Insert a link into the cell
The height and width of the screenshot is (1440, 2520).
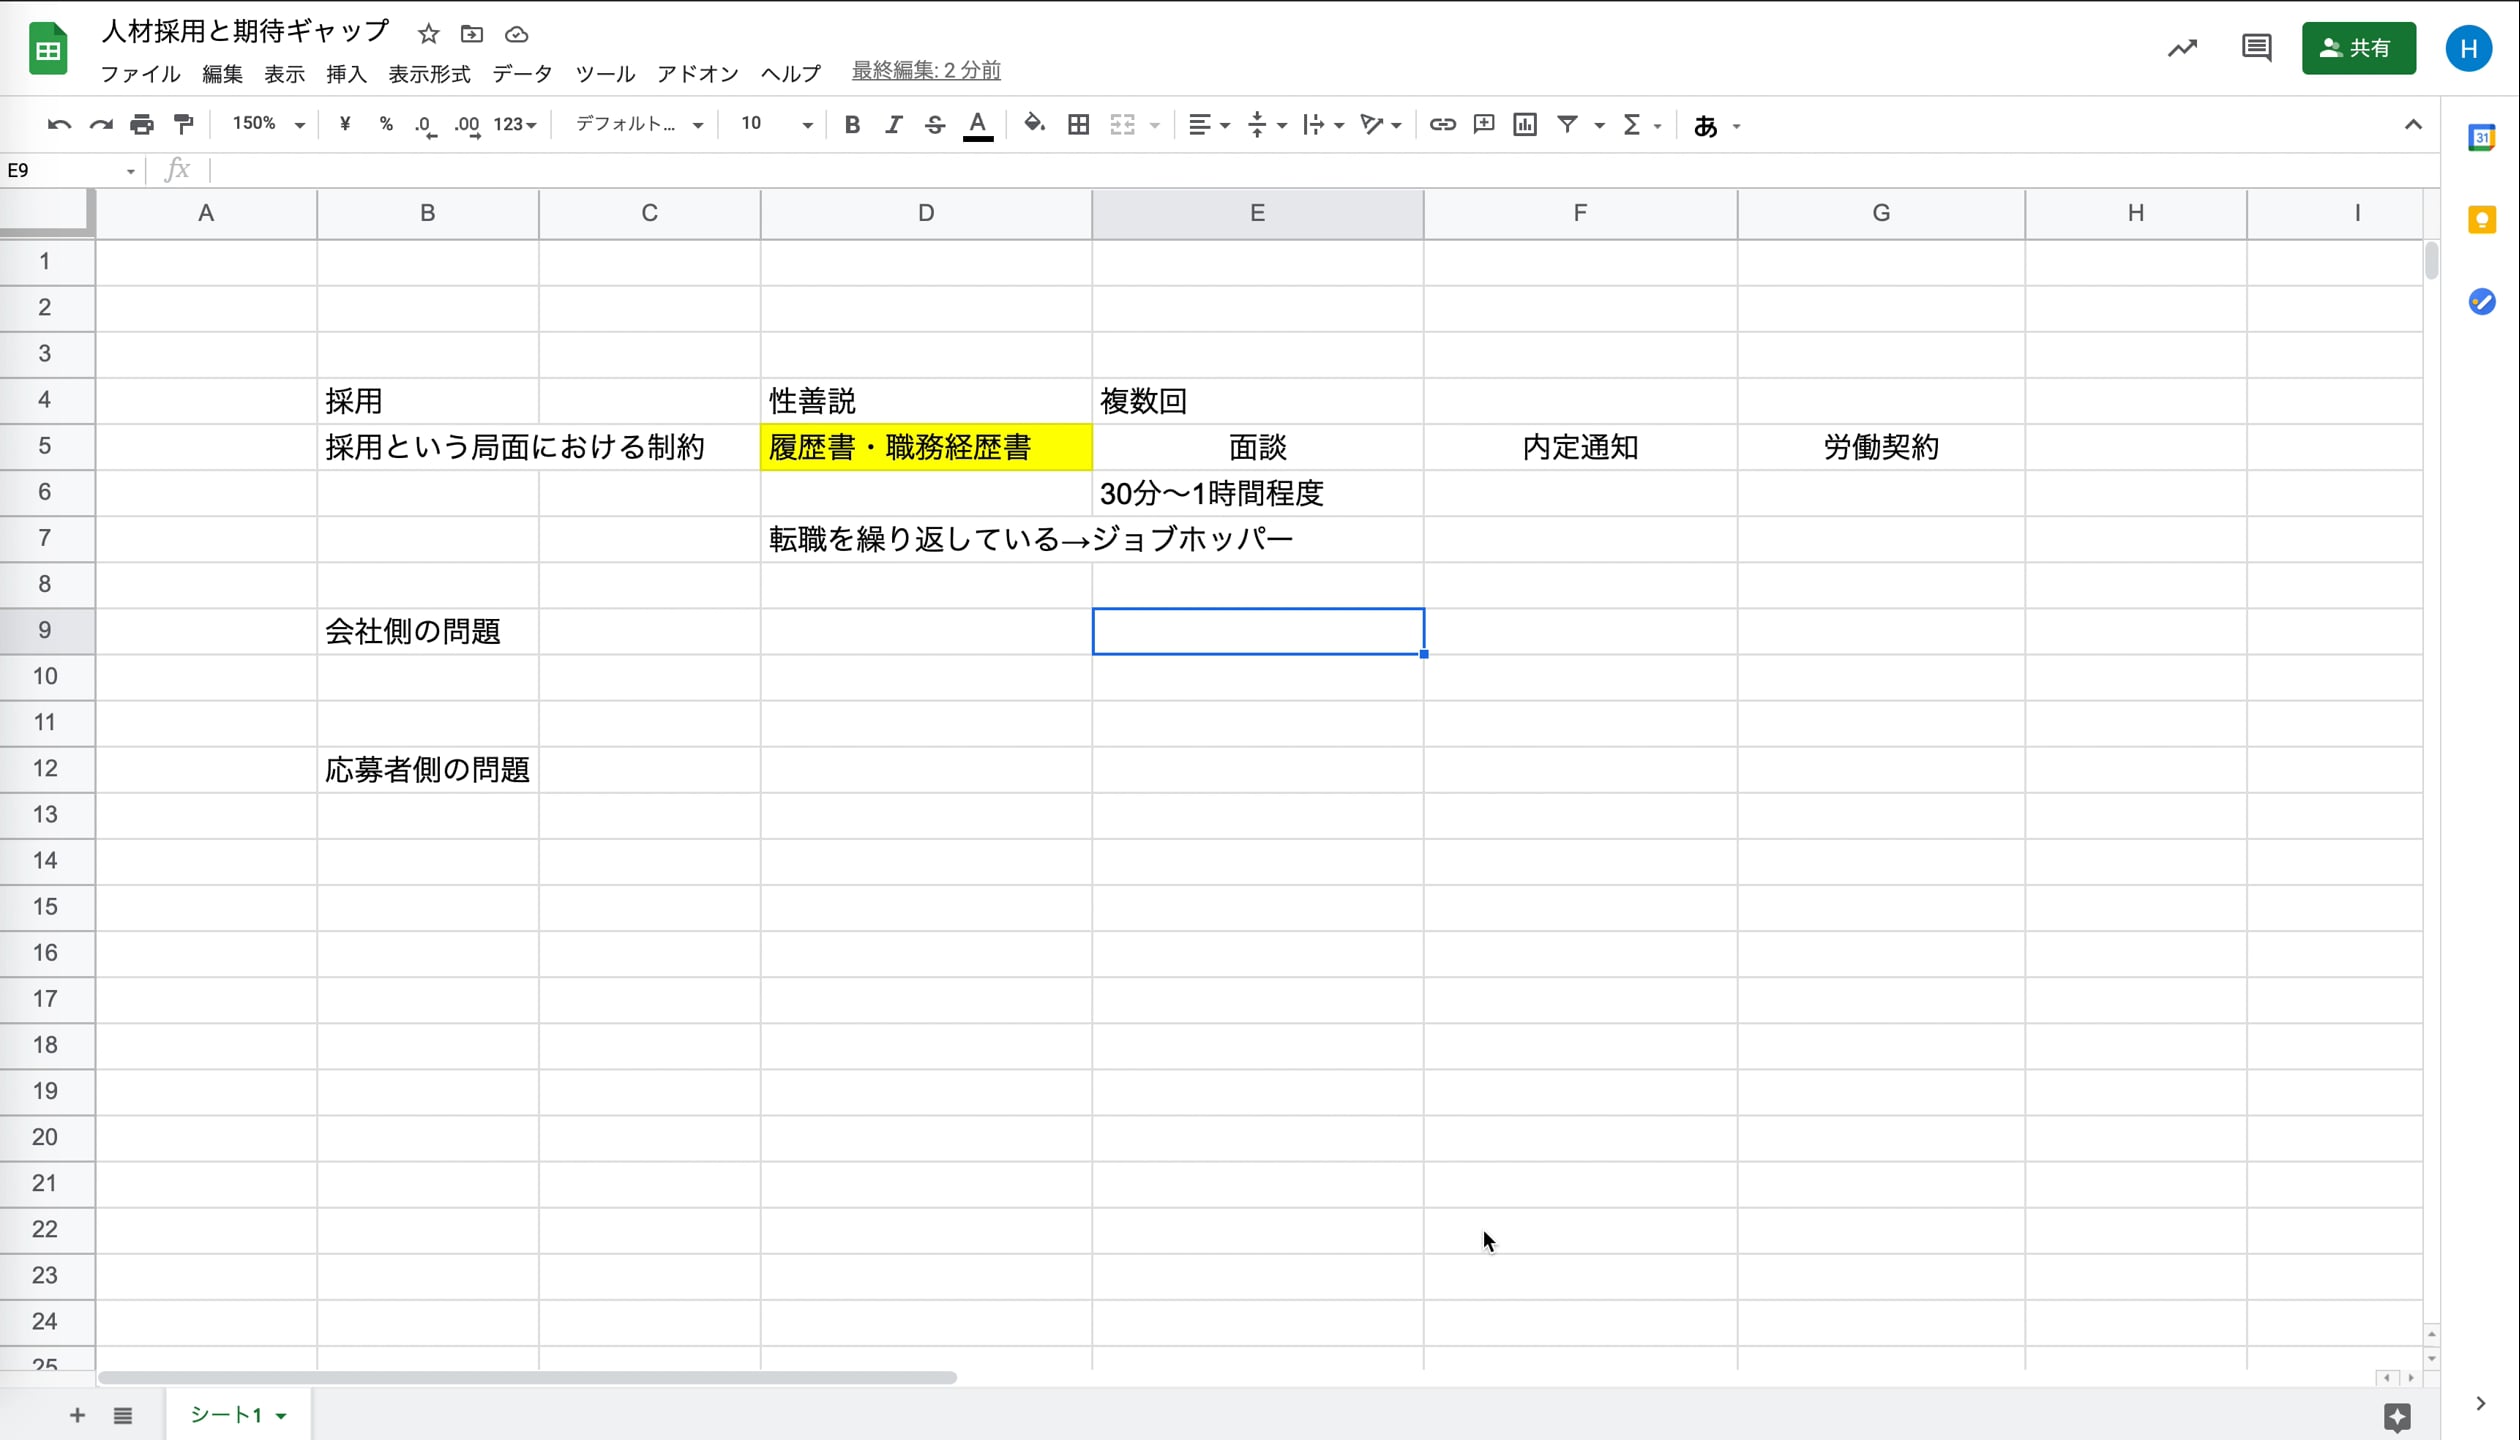pos(1442,124)
